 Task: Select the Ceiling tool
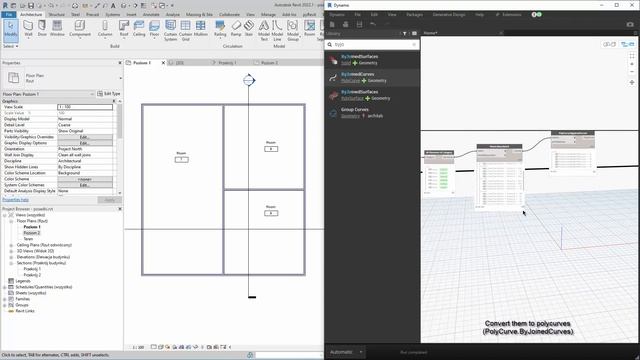[x=139, y=29]
